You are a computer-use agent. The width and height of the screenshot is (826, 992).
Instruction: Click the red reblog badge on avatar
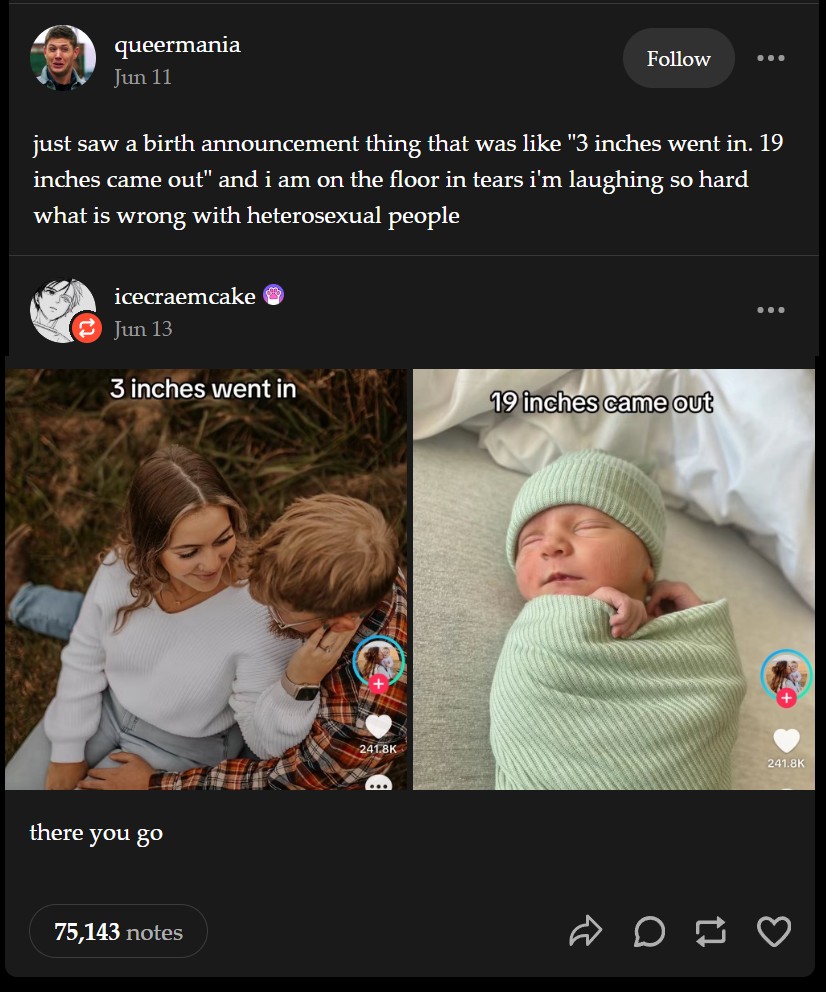coord(86,327)
